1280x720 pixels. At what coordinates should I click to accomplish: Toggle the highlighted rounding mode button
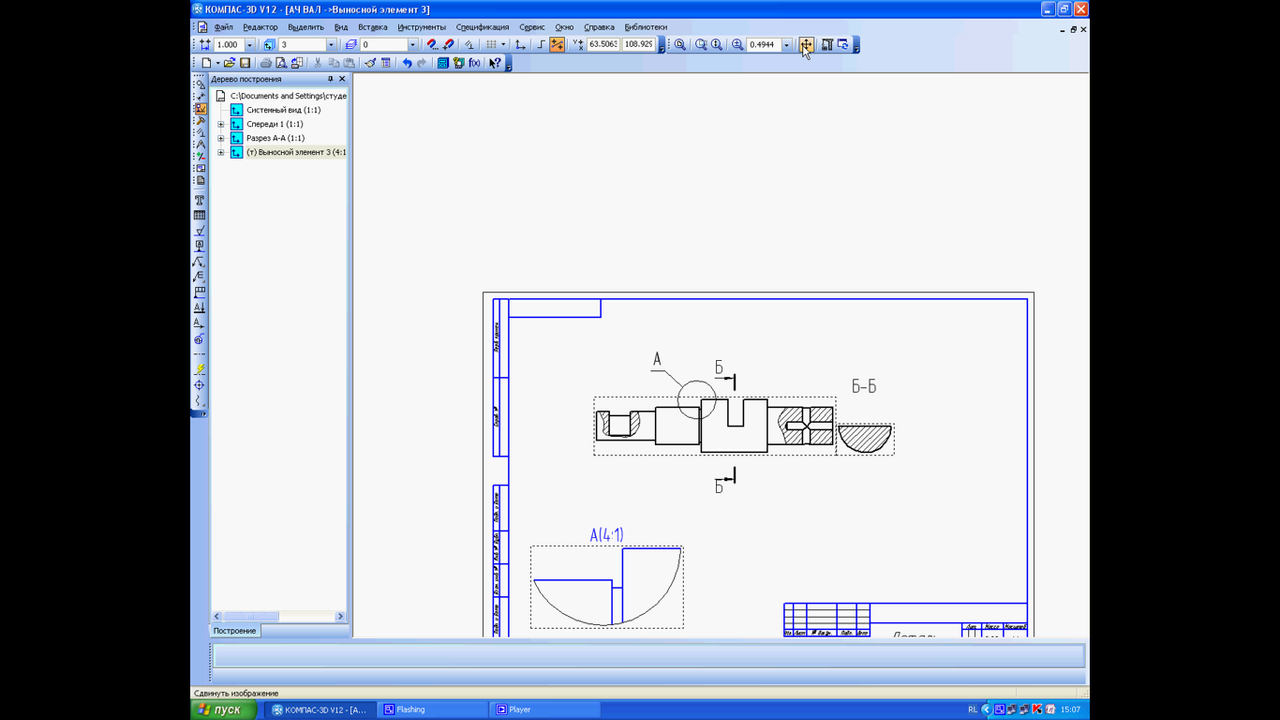point(557,45)
